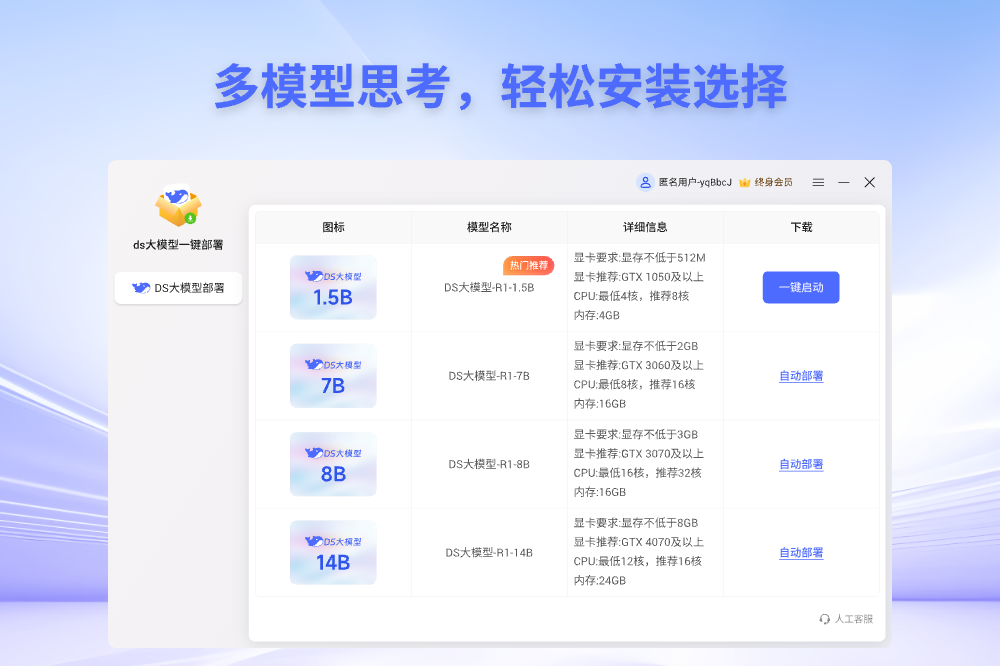
Task: Click the crown 终身会员 membership icon
Action: pyautogui.click(x=744, y=182)
